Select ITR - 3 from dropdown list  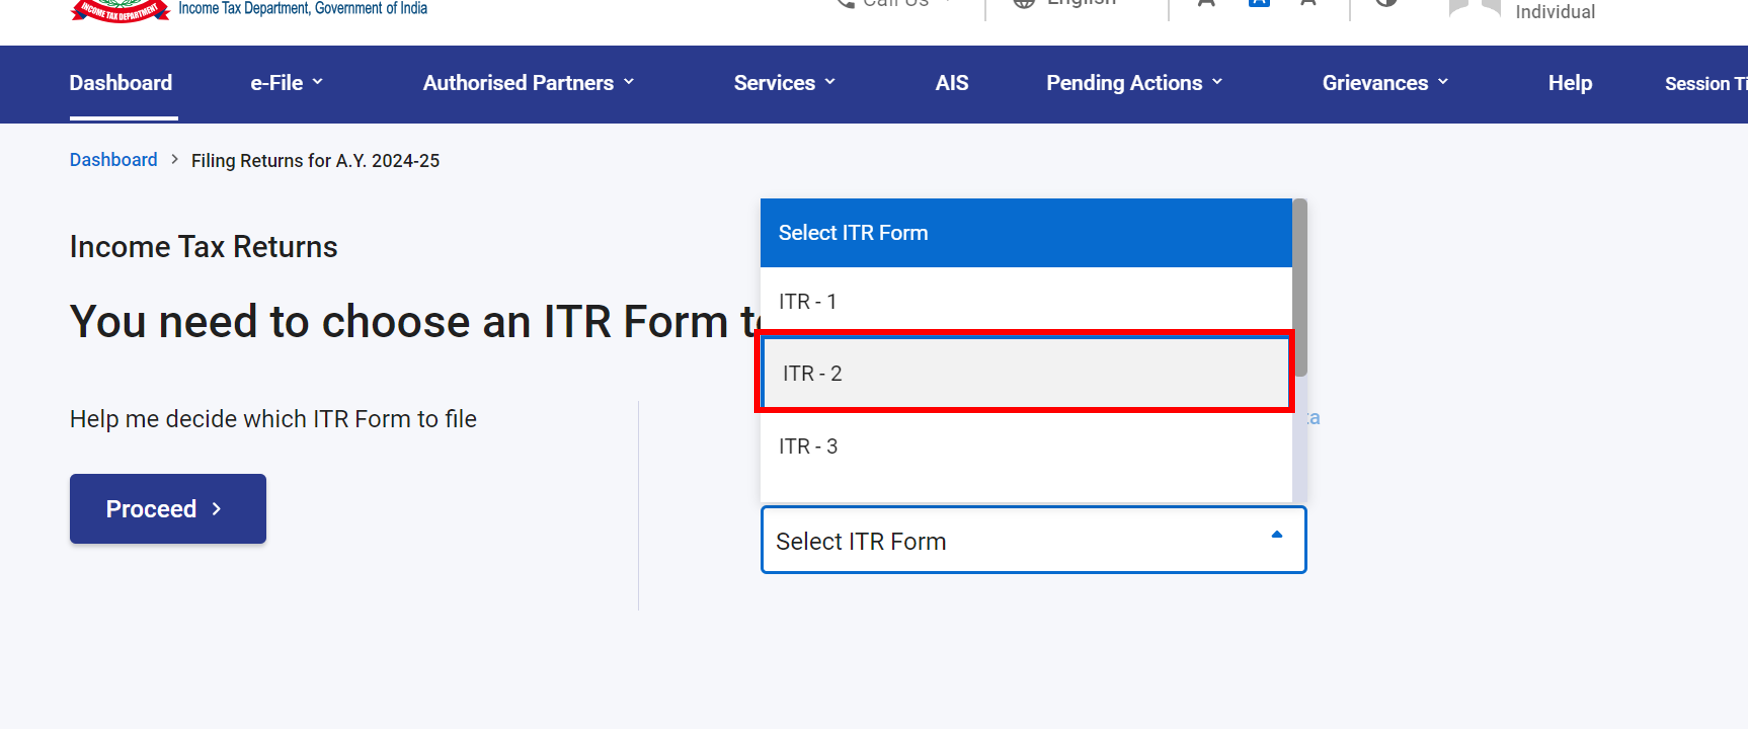[1025, 446]
